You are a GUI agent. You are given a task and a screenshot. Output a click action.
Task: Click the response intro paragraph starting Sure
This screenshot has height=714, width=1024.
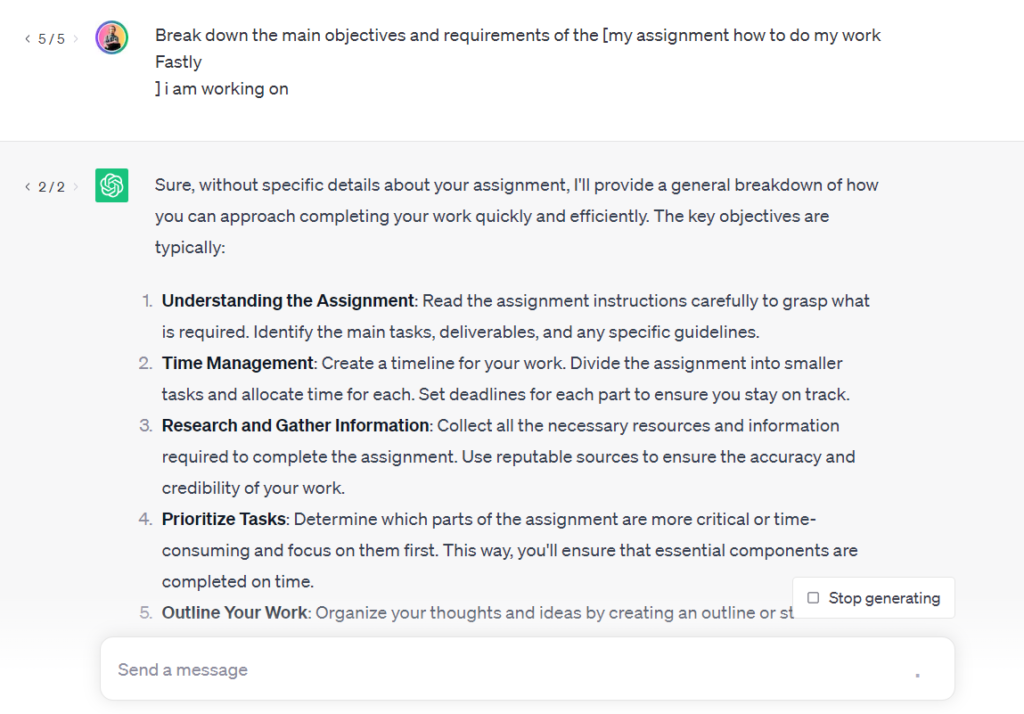(x=516, y=216)
